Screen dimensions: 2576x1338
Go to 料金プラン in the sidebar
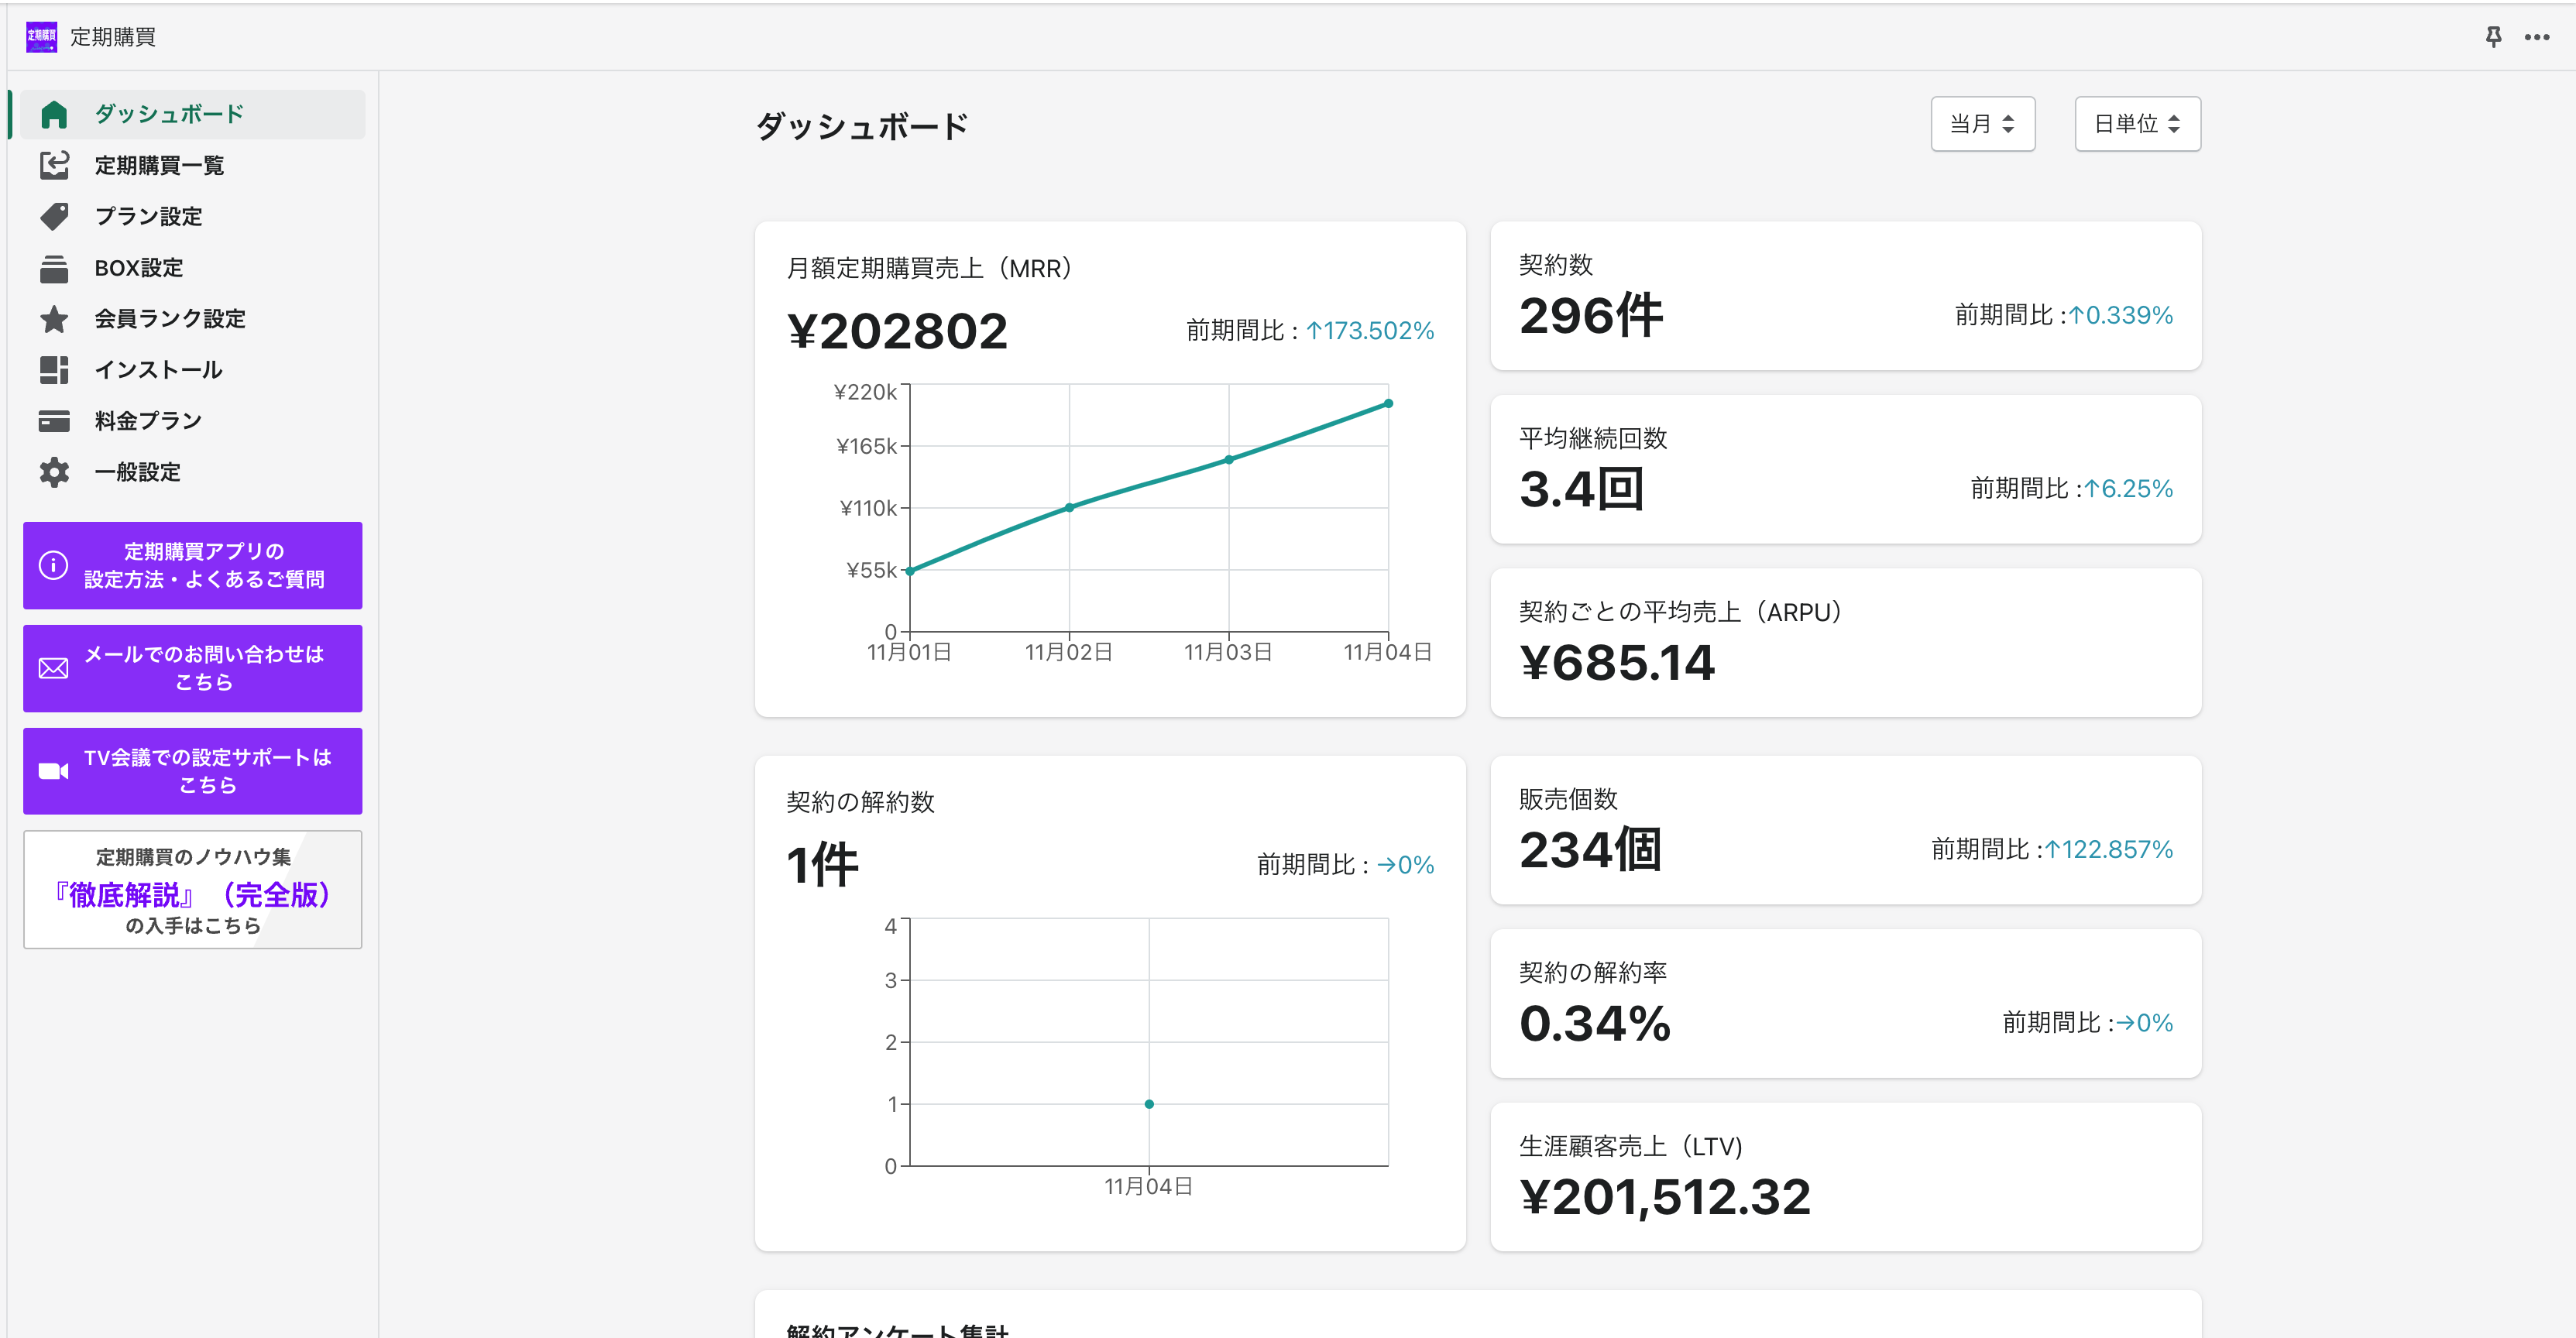coord(148,421)
